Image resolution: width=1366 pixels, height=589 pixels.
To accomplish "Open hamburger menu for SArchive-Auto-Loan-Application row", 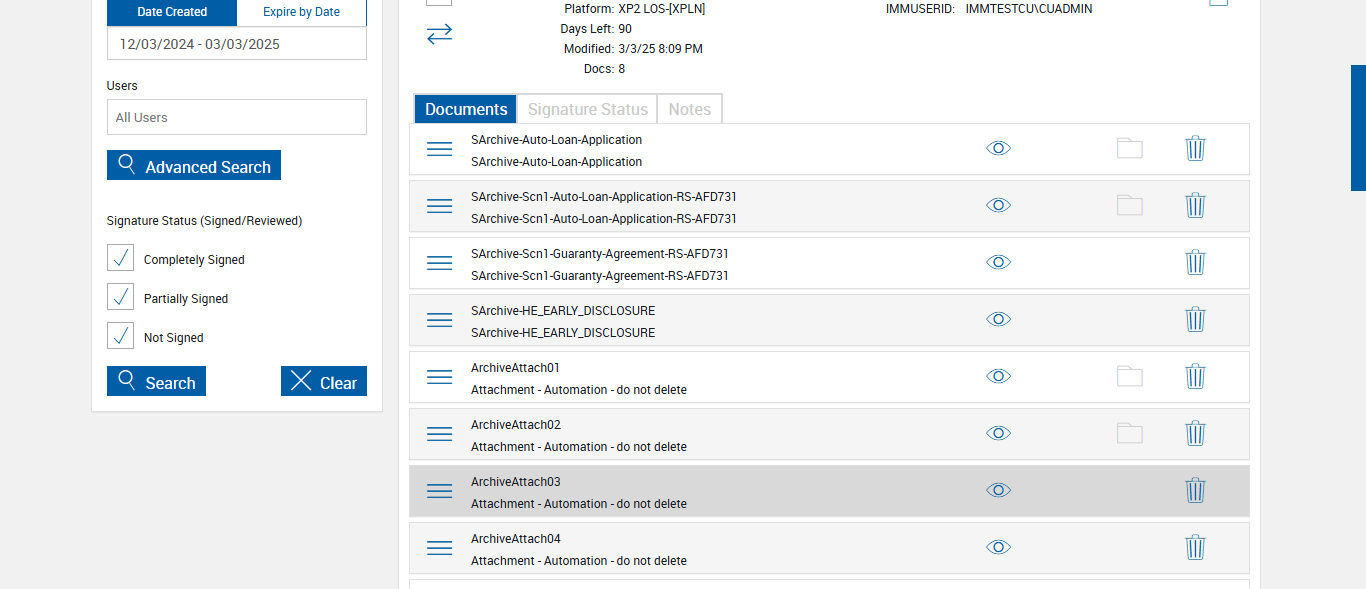I will [x=440, y=149].
